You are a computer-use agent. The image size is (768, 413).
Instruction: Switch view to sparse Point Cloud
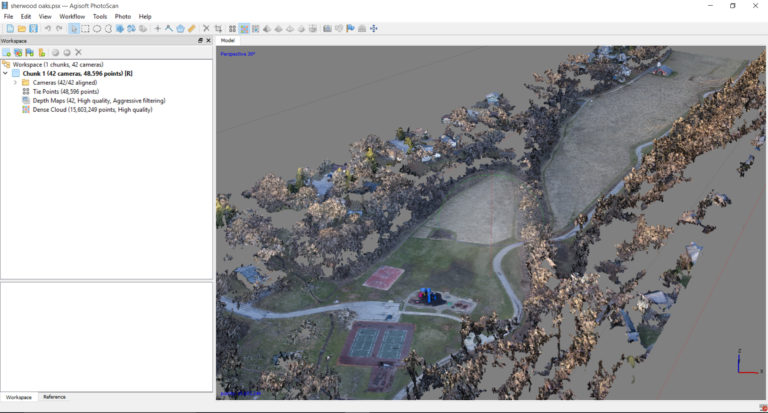click(233, 28)
